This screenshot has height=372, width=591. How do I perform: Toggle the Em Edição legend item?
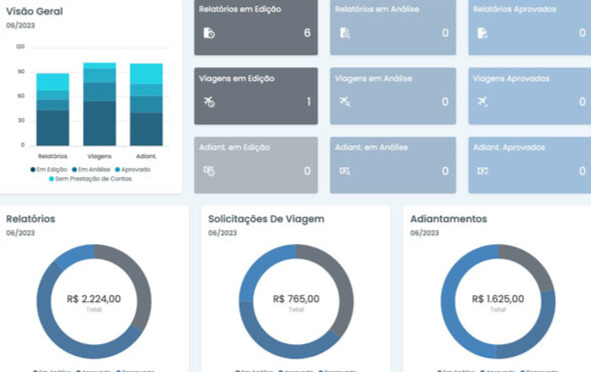pos(49,170)
